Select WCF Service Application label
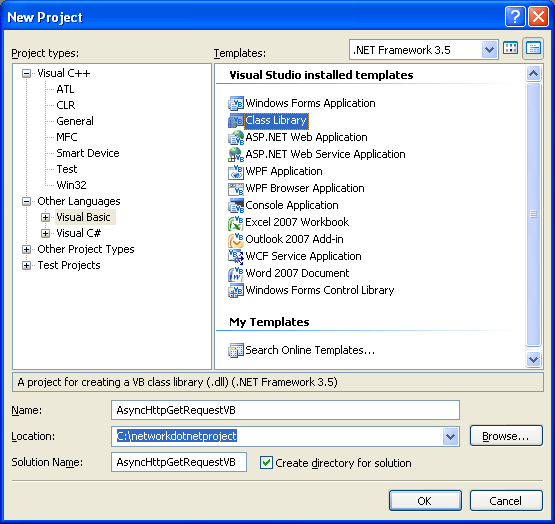The height and width of the screenshot is (524, 555). pyautogui.click(x=303, y=256)
